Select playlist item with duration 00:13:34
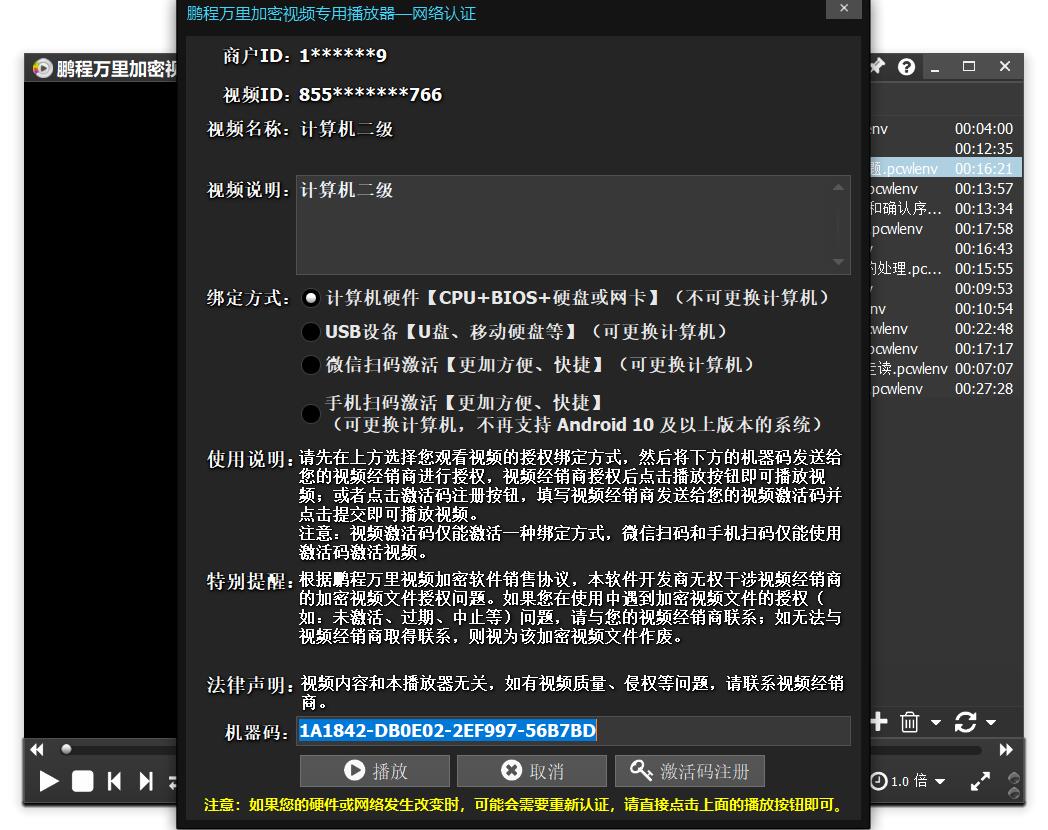This screenshot has width=1048, height=830. tap(945, 209)
